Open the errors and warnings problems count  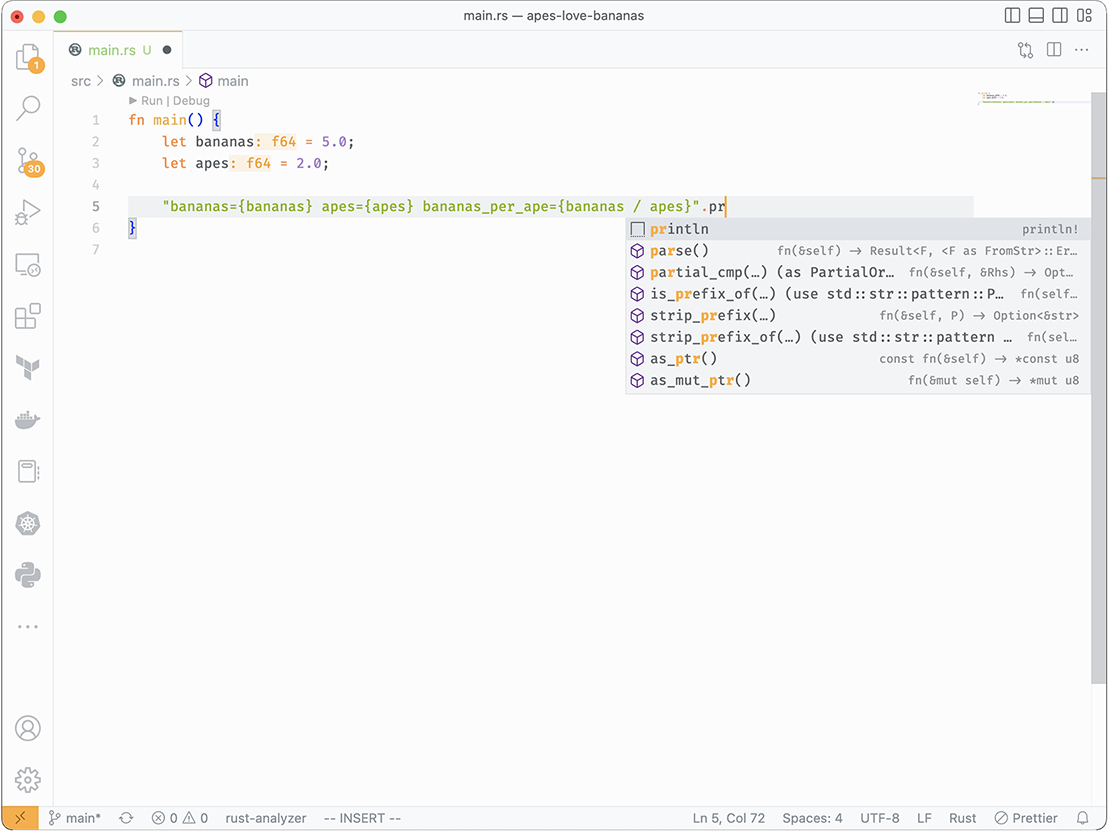pos(180,818)
